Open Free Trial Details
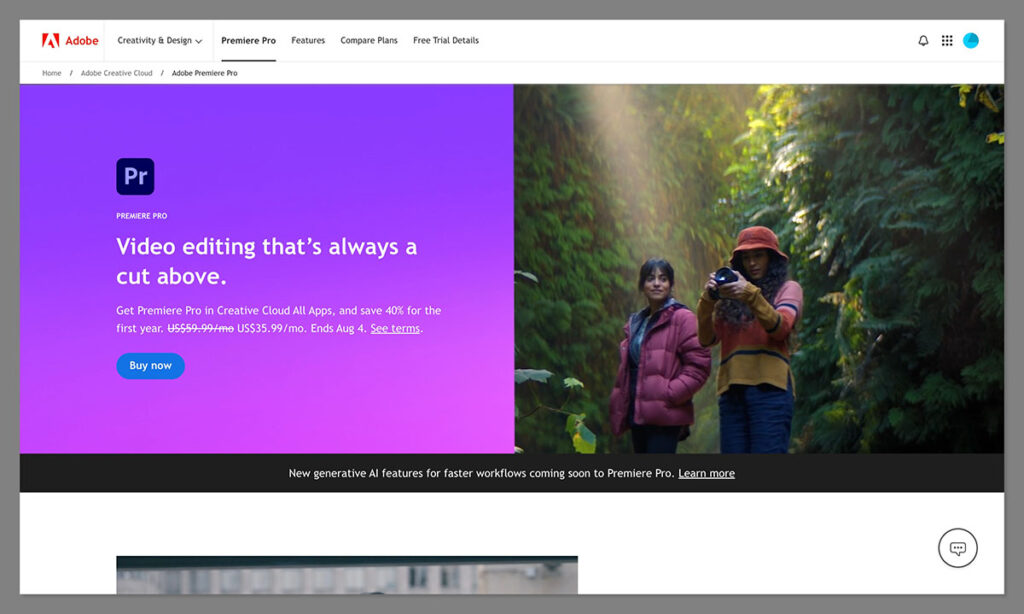 (445, 40)
